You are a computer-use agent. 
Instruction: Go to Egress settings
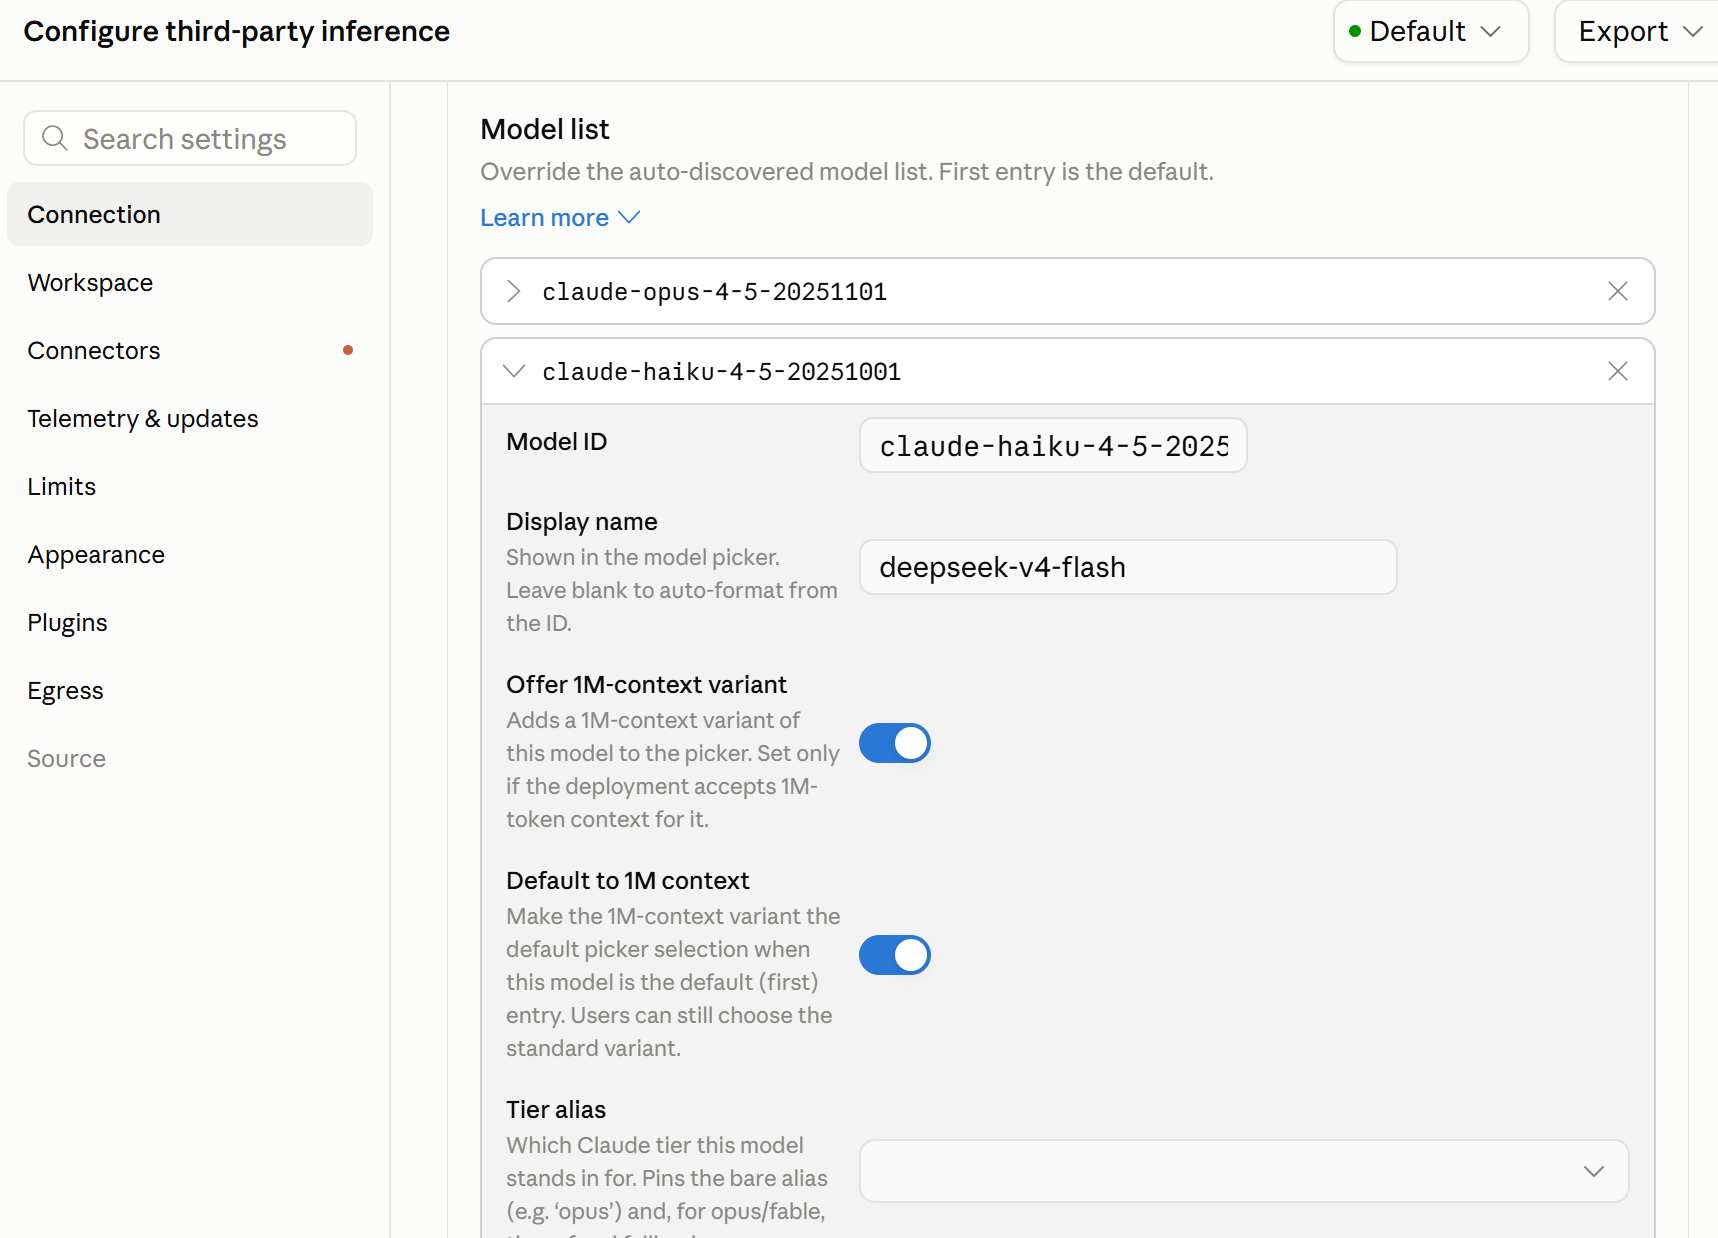tap(190, 690)
